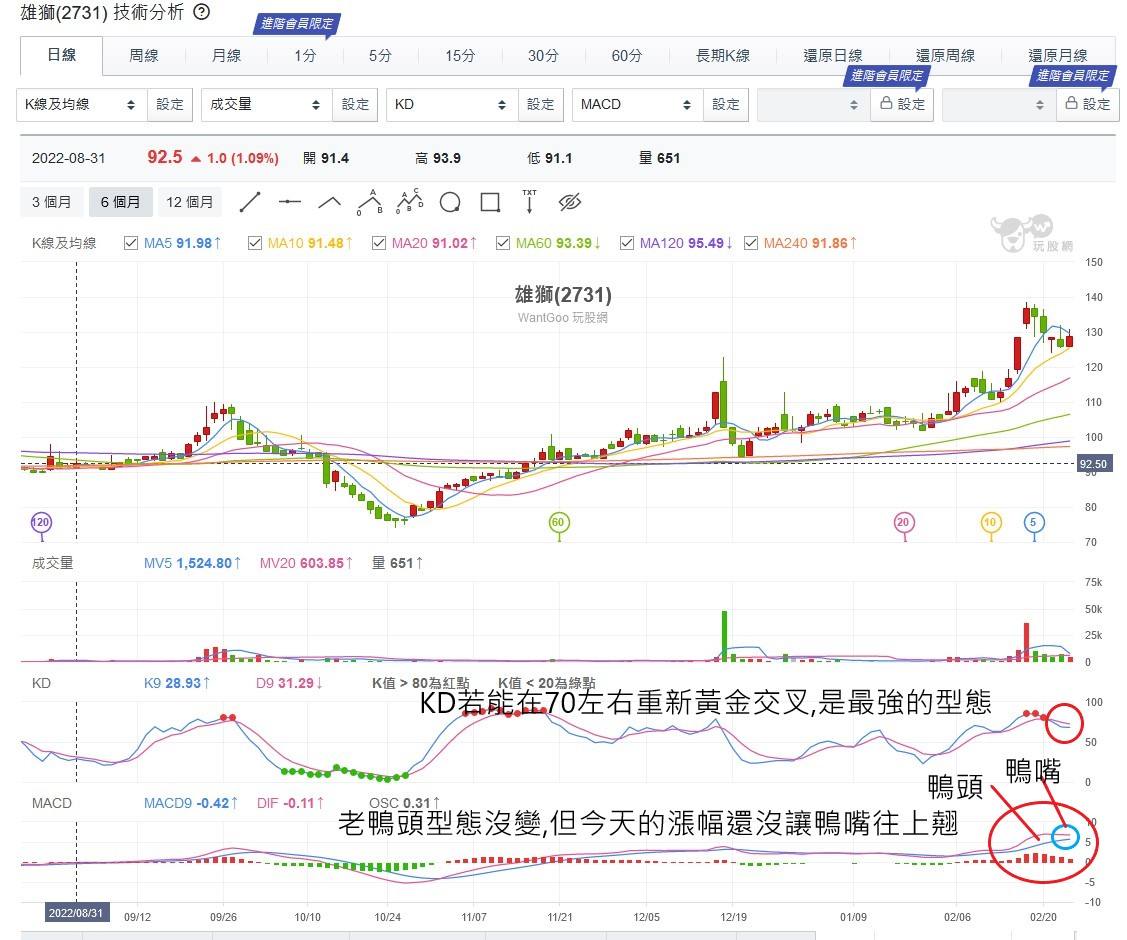Switch to the 1分 tab

[x=305, y=56]
